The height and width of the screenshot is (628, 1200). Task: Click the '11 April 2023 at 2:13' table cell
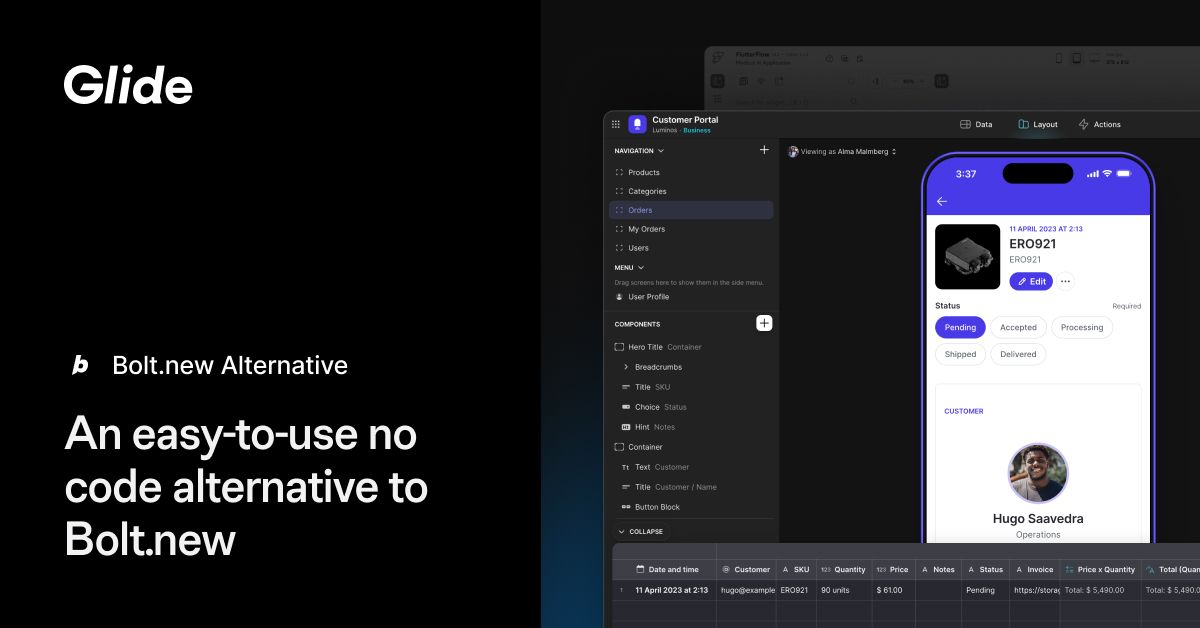(x=672, y=590)
